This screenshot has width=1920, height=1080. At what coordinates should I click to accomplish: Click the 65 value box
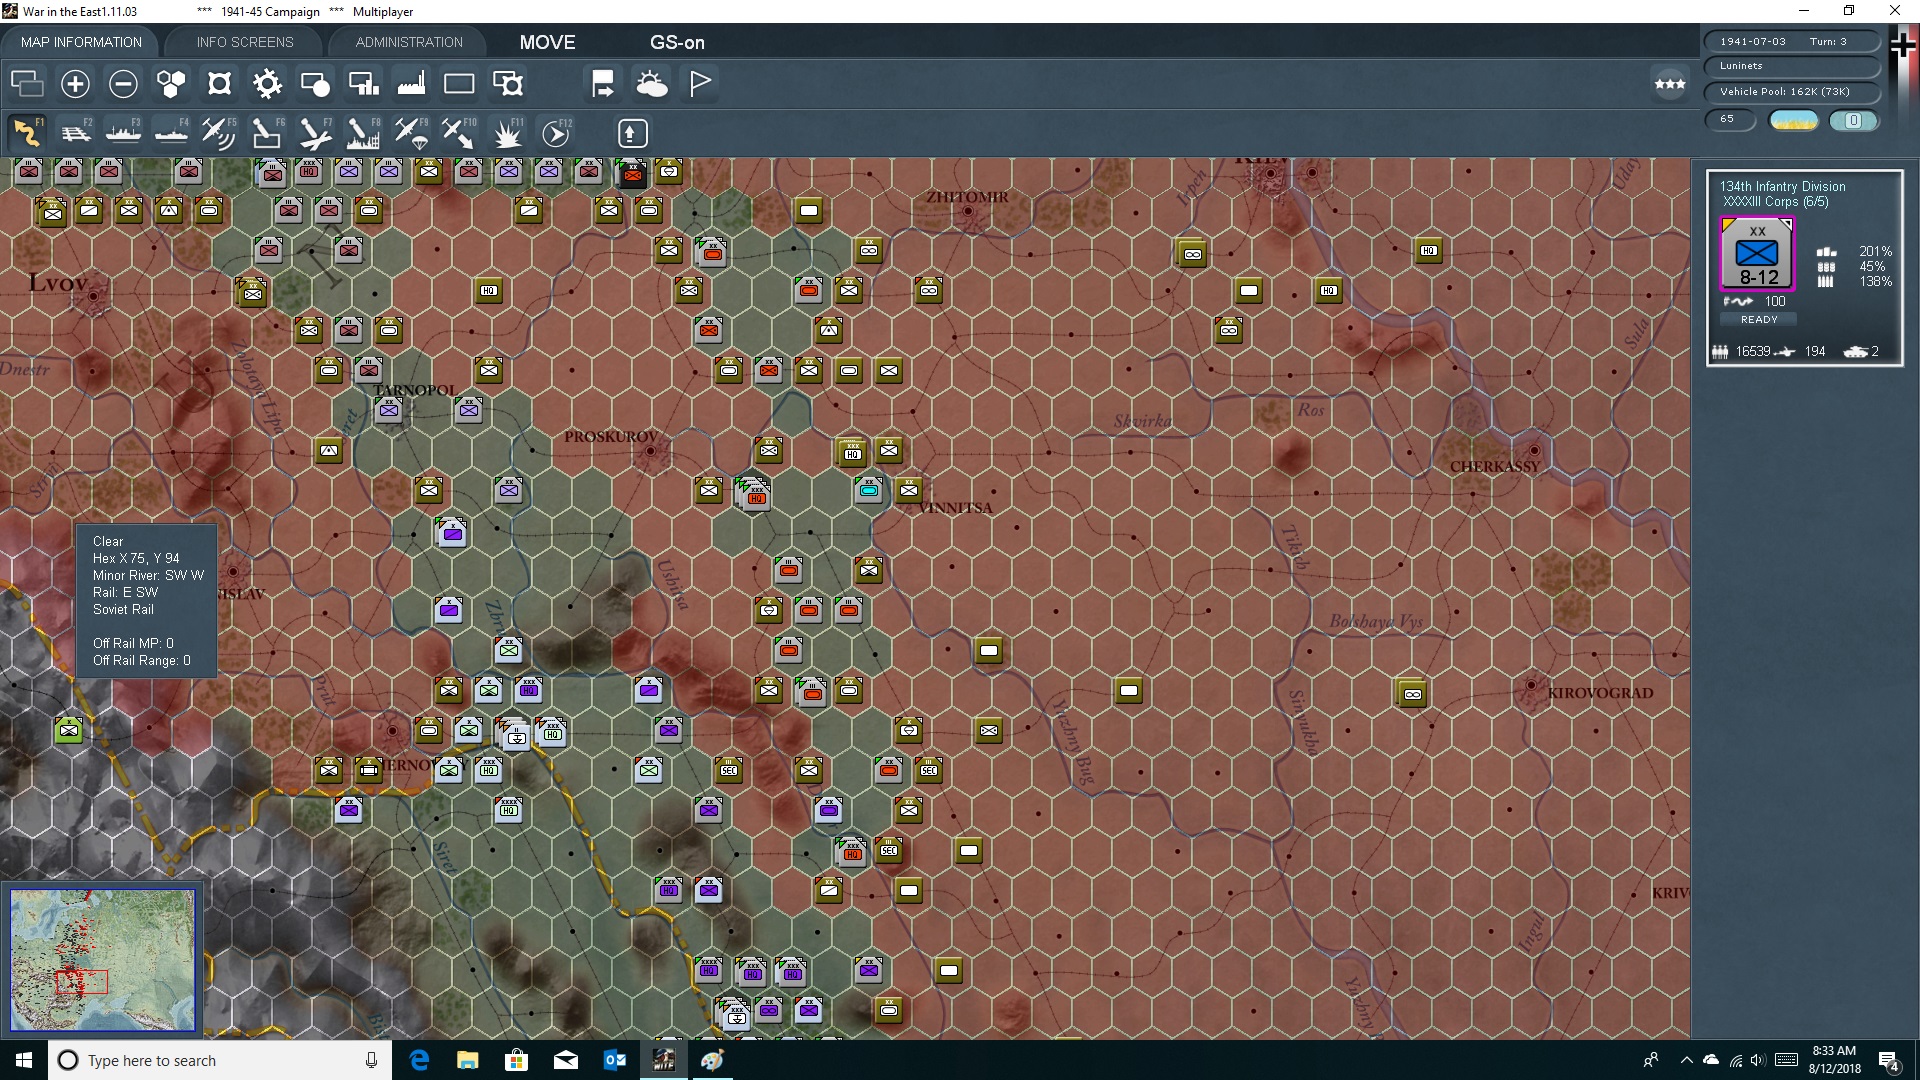click(x=1731, y=119)
